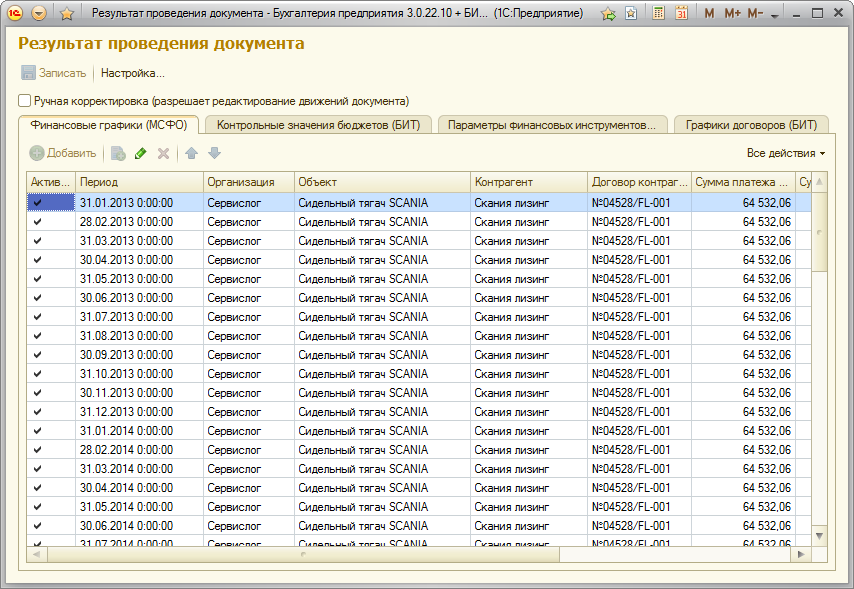Expand the Все действия dropdown
854x589 pixels.
(786, 153)
